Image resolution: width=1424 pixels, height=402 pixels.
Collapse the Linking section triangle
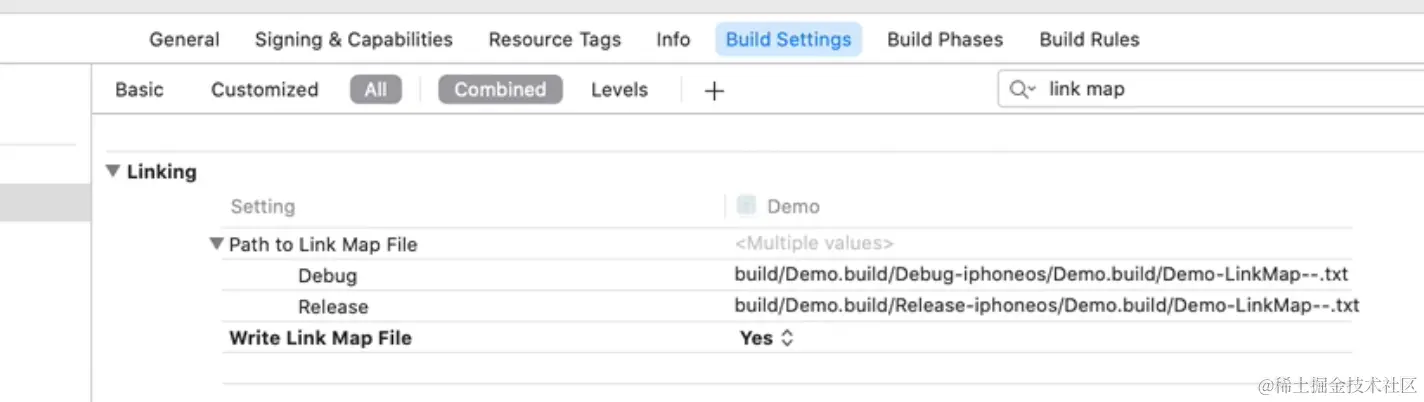[x=113, y=172]
